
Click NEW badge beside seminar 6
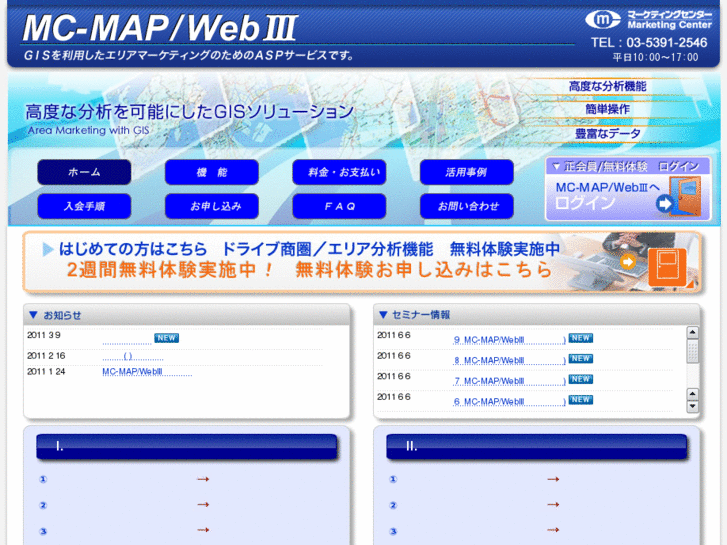[580, 399]
